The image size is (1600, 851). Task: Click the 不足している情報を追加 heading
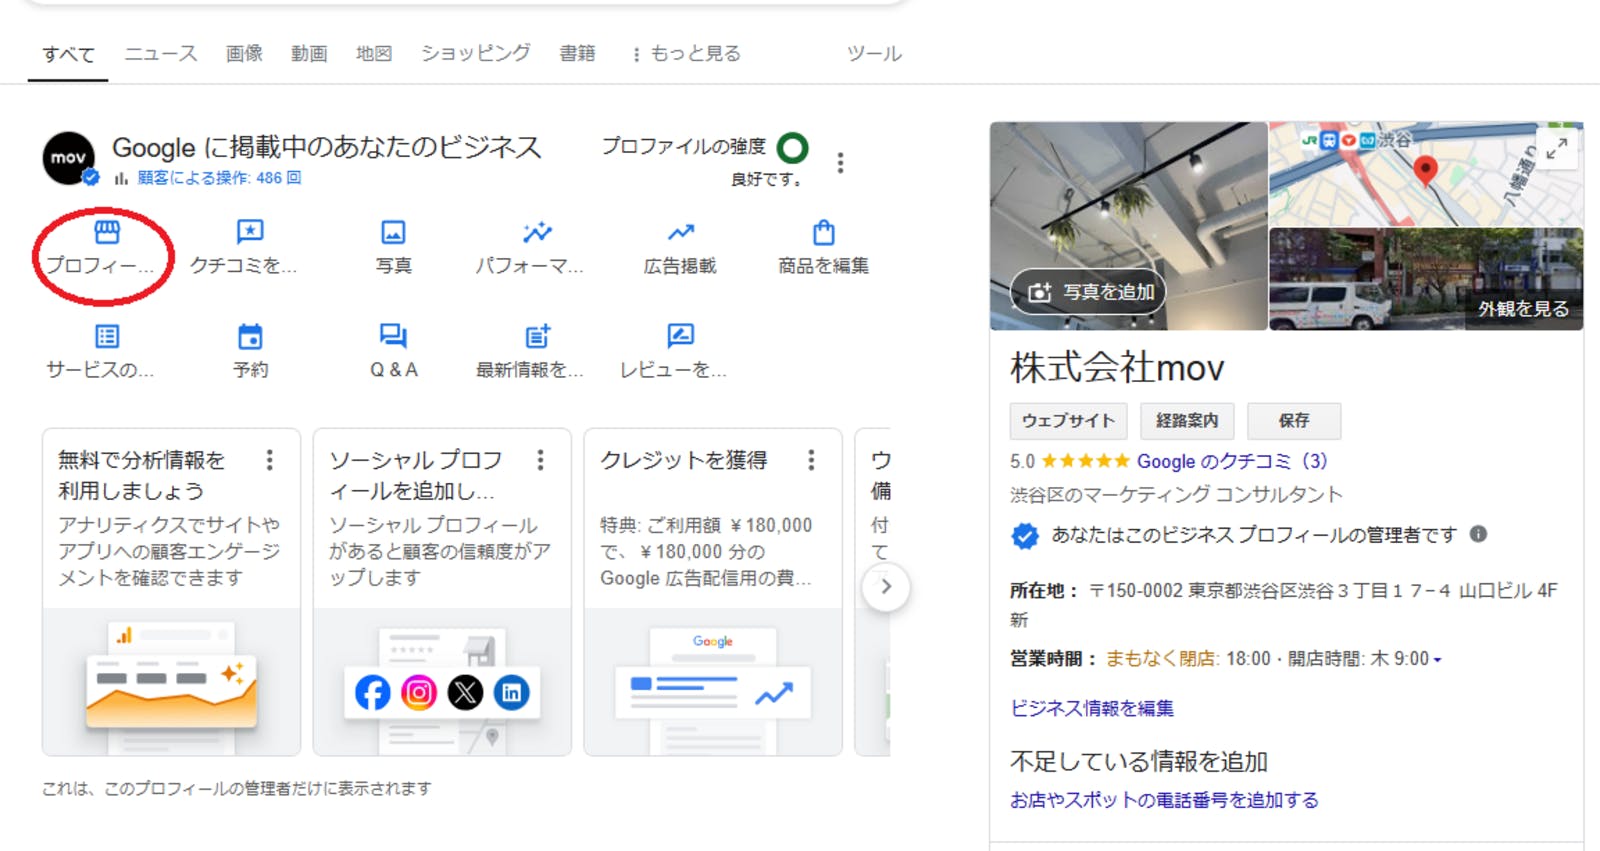pos(1139,762)
